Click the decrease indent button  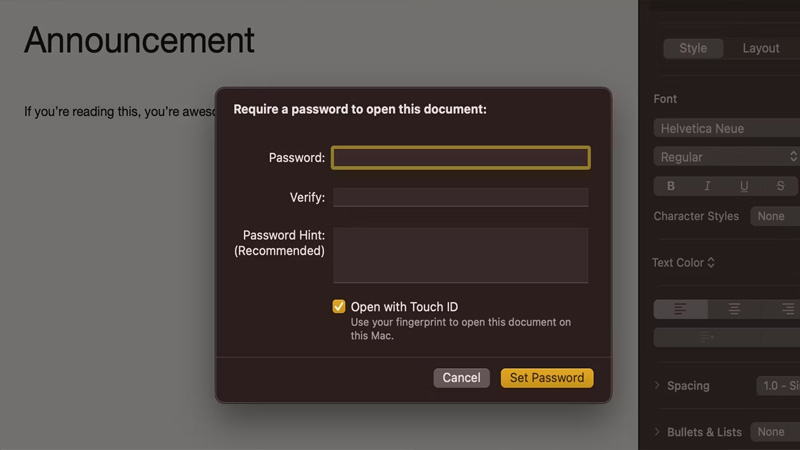tap(707, 338)
